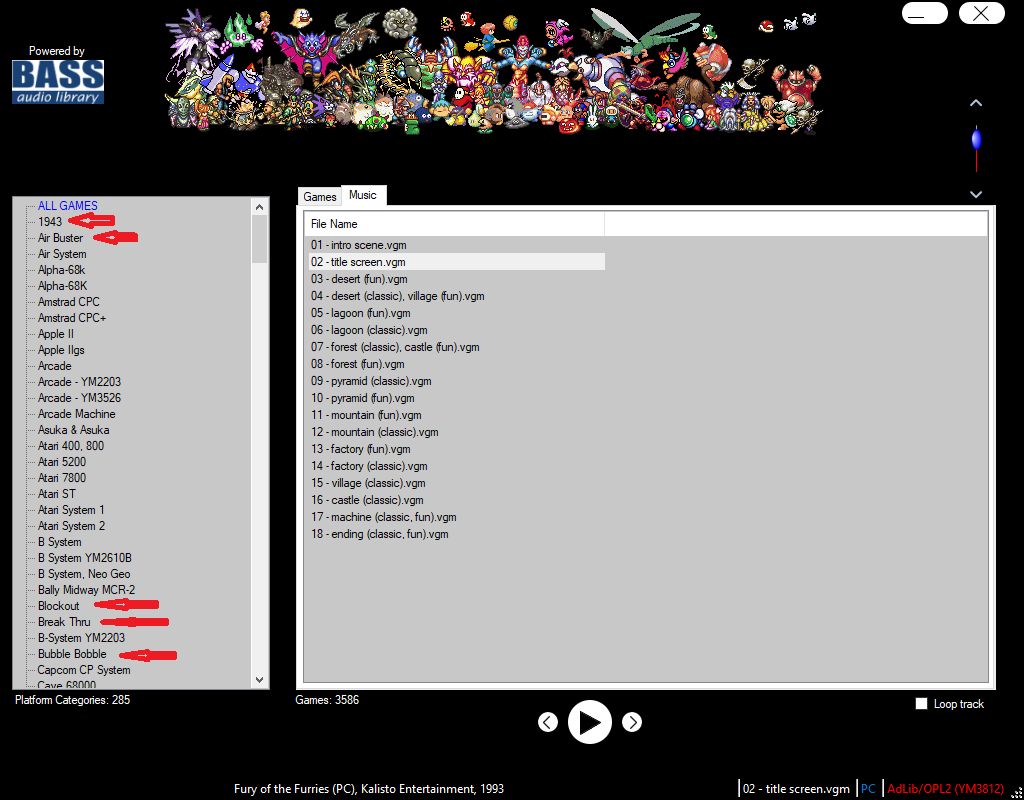Click the up chevron above the volume slider
Image resolution: width=1024 pixels, height=800 pixels.
tap(975, 103)
